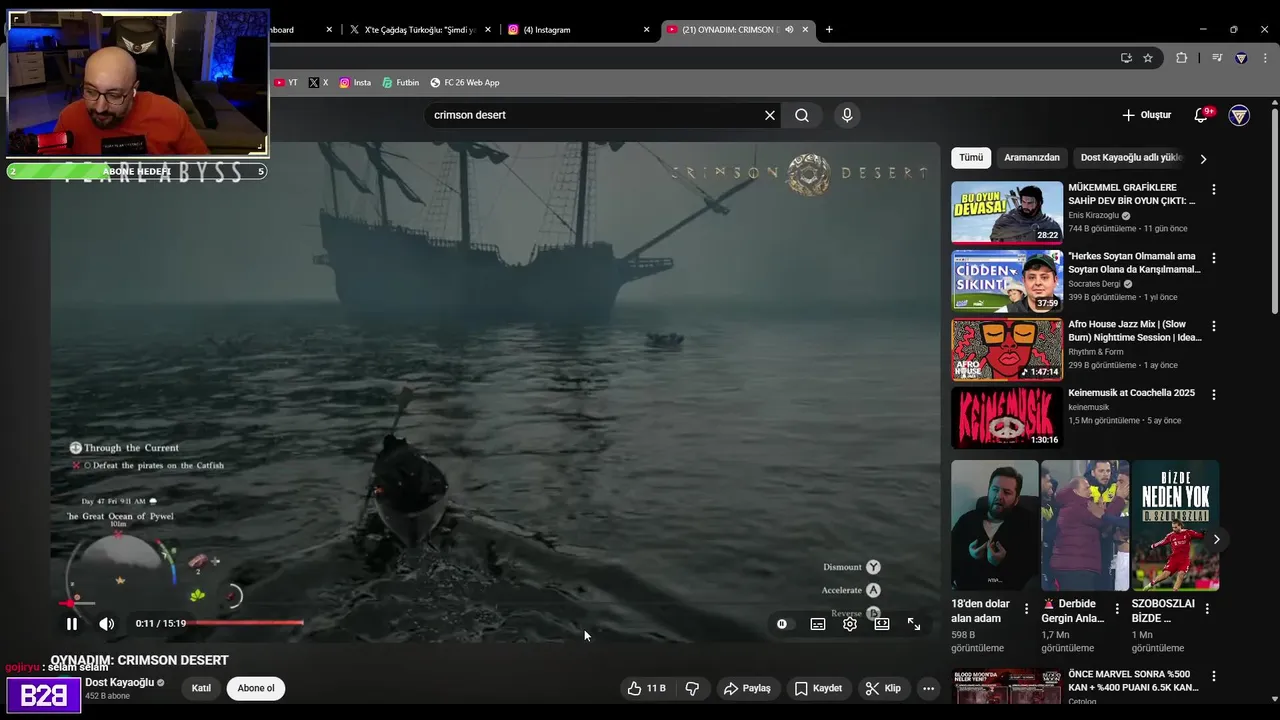This screenshot has width=1280, height=720.
Task: Close the OYNADIM: CRIMSON tab
Action: (805, 30)
